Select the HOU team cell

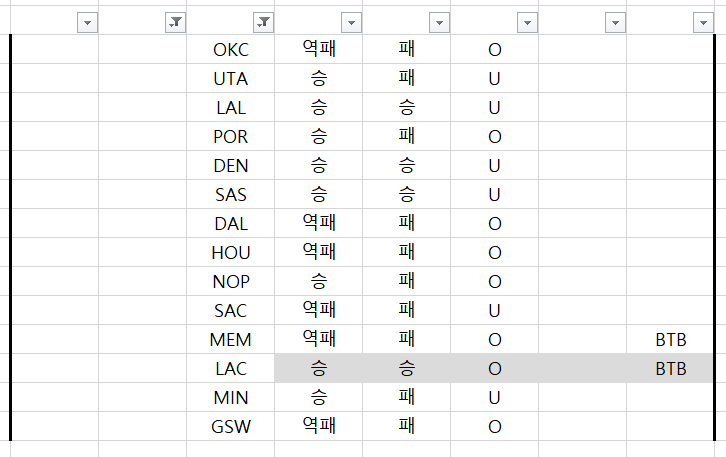231,253
